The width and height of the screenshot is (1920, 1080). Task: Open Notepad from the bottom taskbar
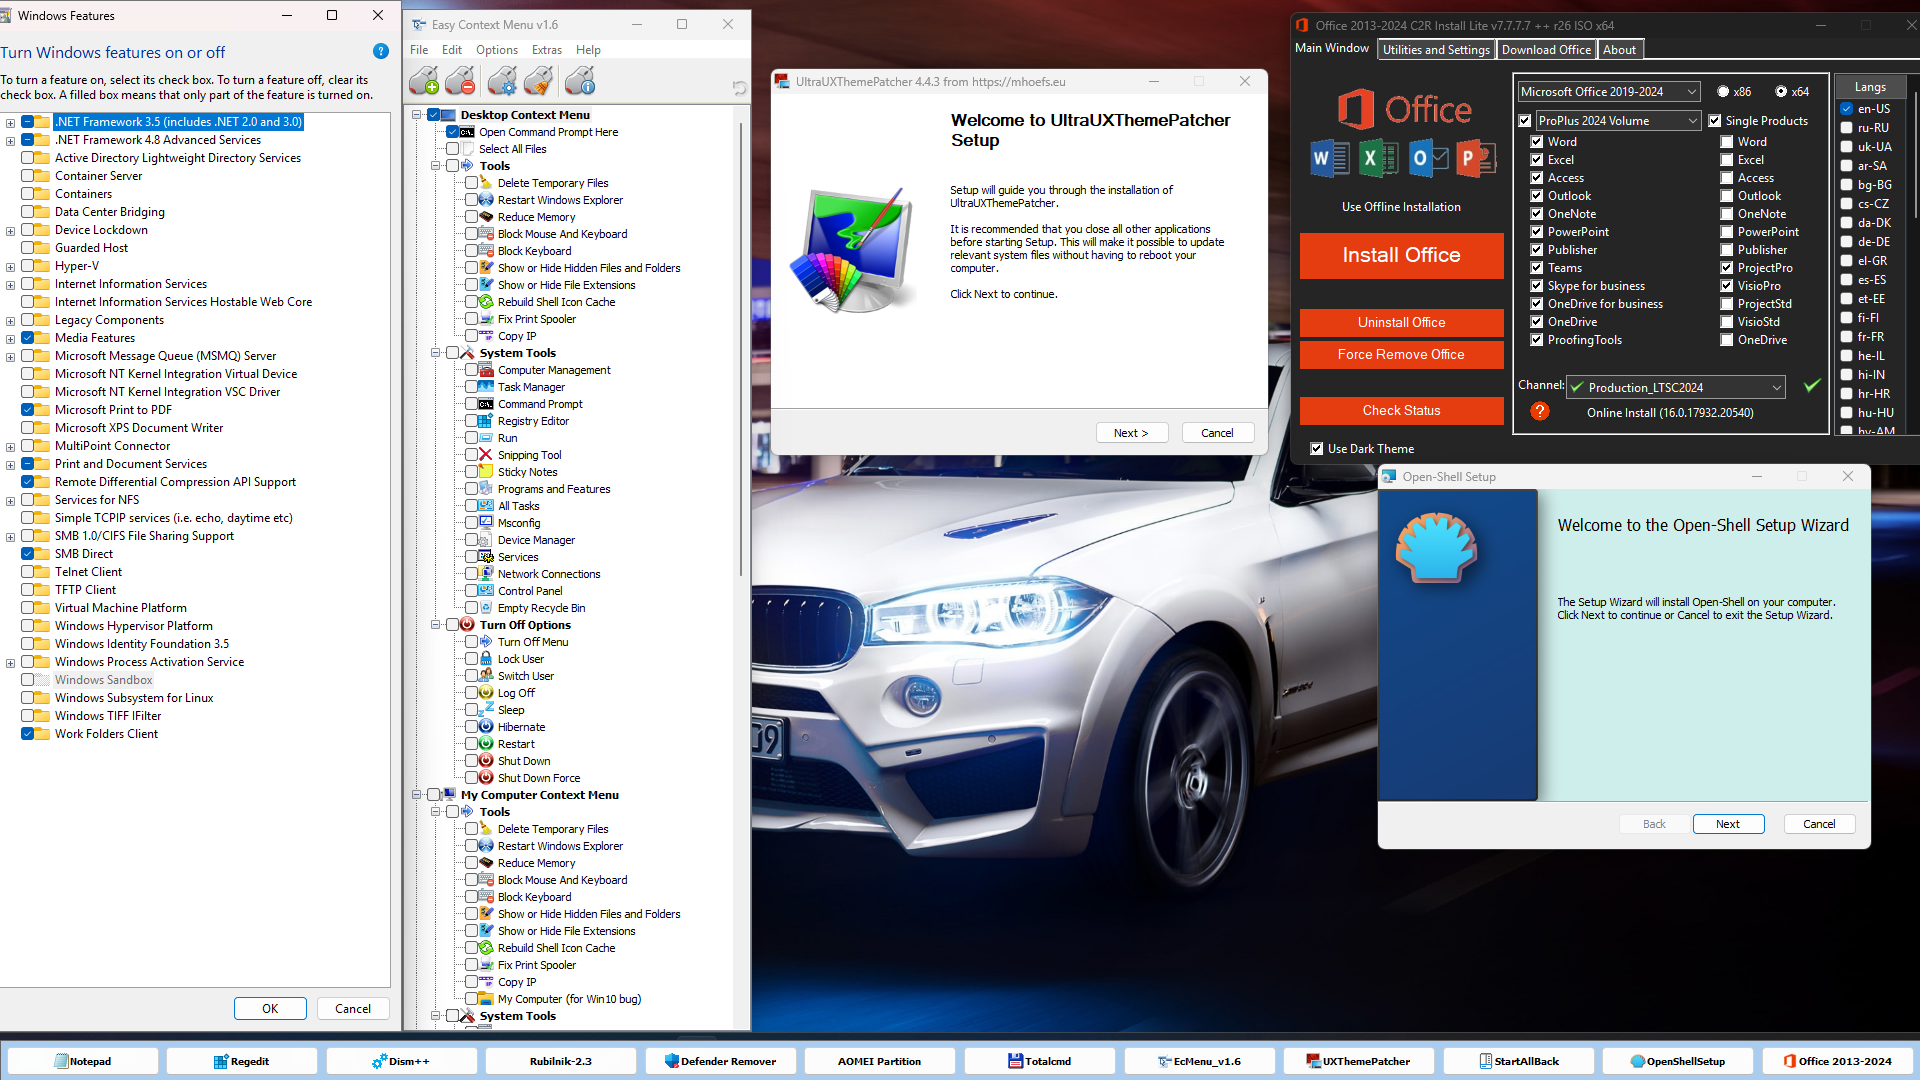coord(83,1061)
